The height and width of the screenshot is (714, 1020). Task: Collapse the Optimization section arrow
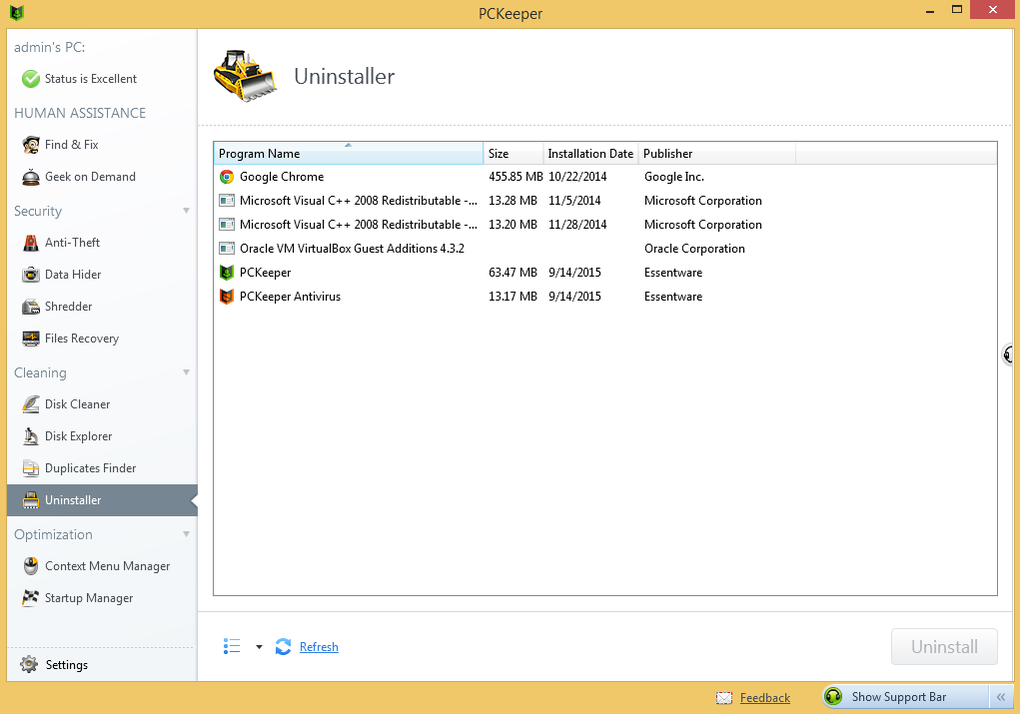click(187, 535)
